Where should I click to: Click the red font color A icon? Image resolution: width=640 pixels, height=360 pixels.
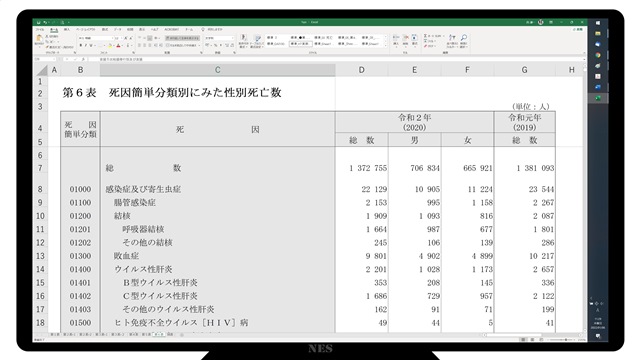(118, 45)
